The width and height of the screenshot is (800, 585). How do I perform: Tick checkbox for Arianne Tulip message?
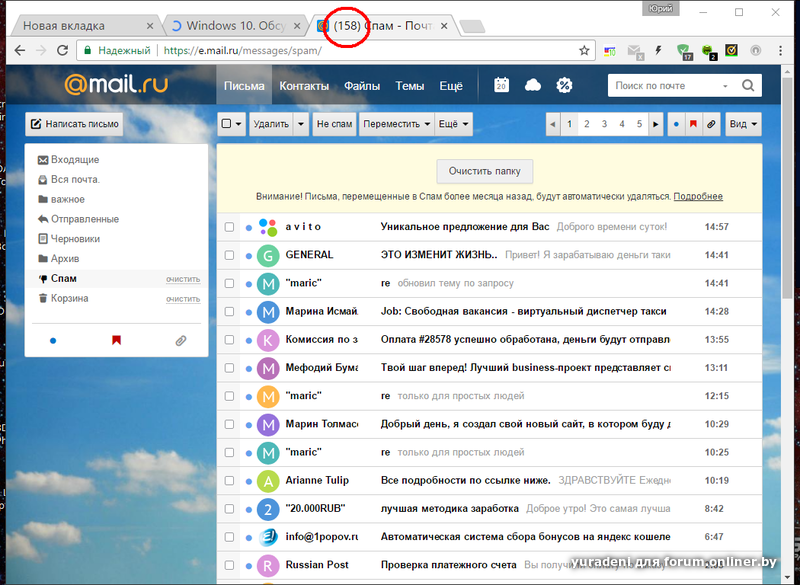229,480
